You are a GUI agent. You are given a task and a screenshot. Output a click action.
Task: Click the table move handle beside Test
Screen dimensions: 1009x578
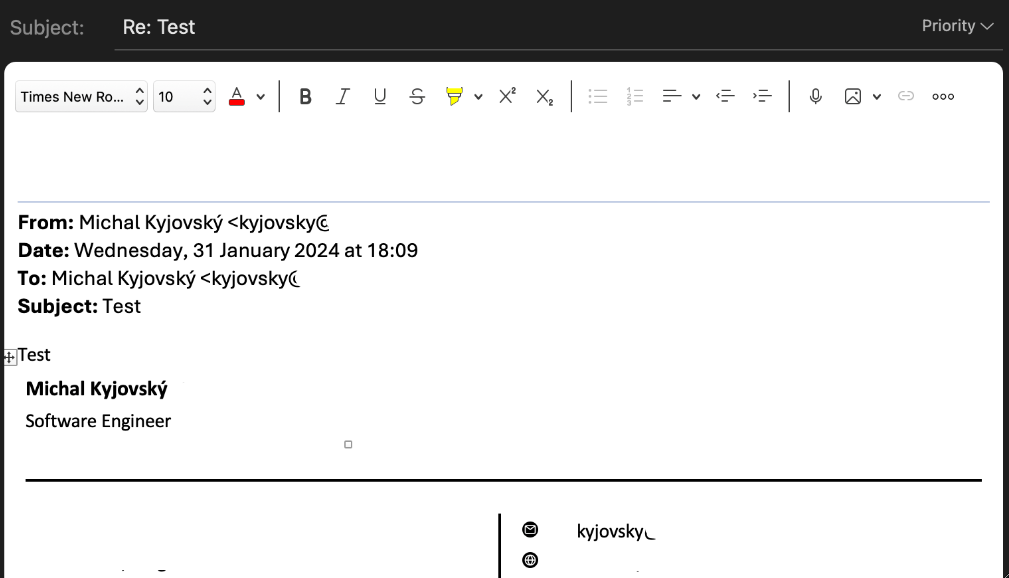[x=10, y=357]
